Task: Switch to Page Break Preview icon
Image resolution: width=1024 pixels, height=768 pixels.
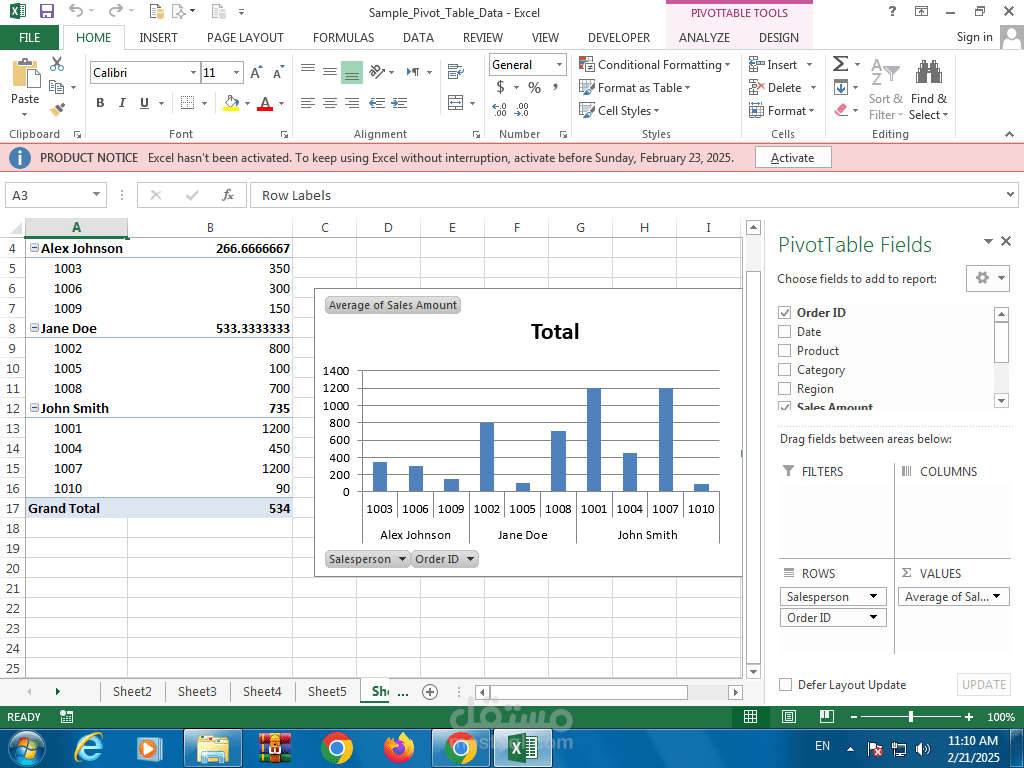Action: (827, 716)
